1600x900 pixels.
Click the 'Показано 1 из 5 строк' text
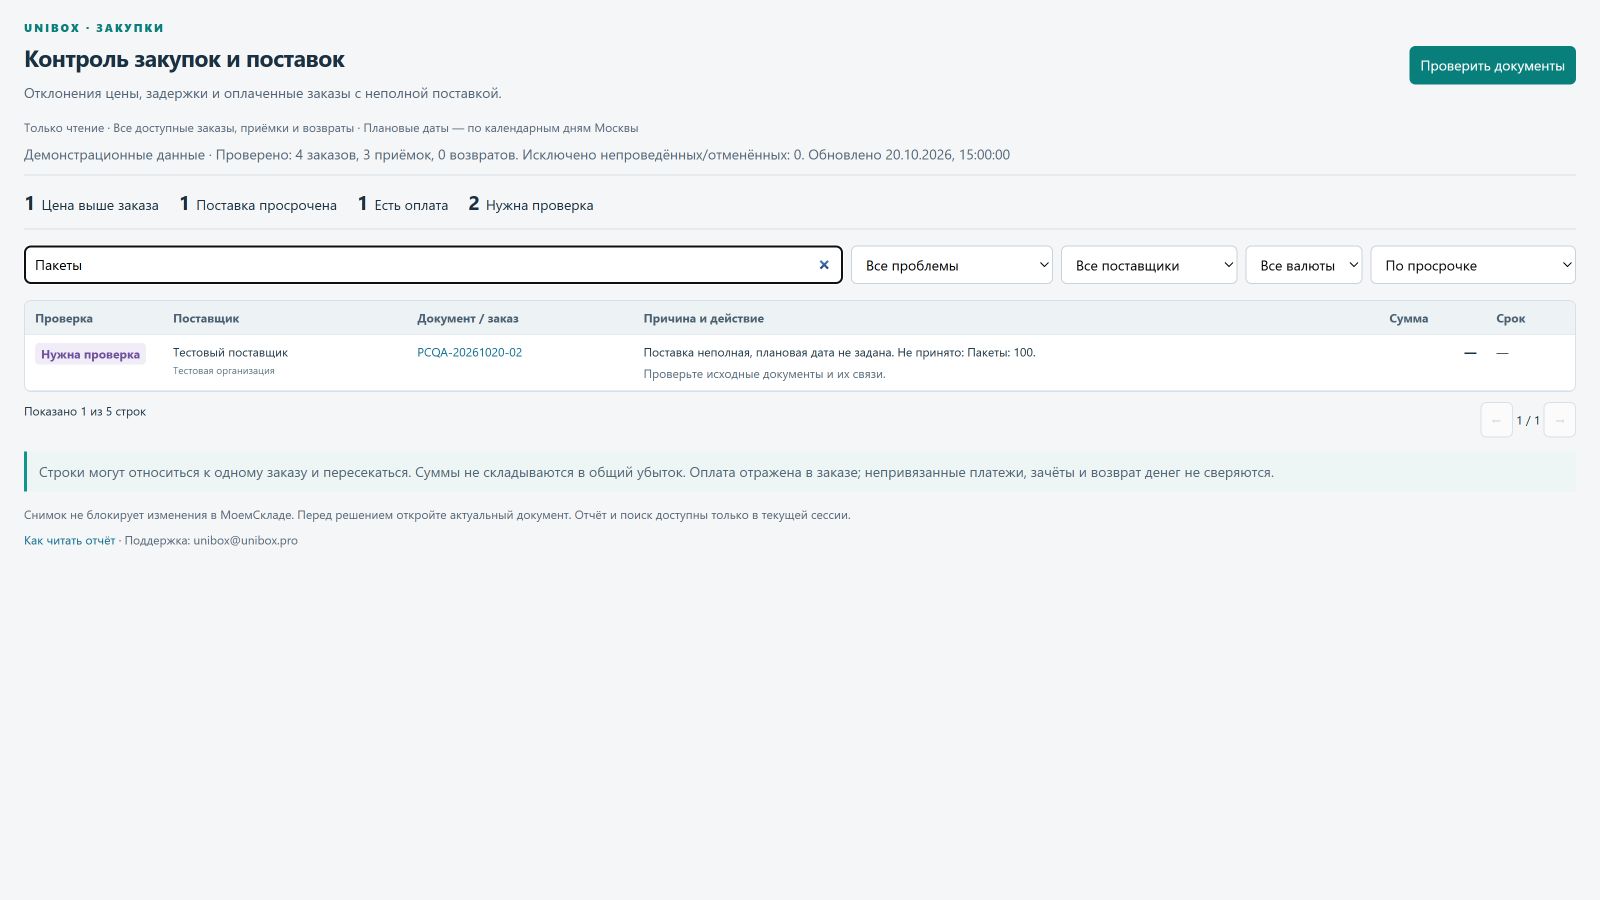click(85, 411)
